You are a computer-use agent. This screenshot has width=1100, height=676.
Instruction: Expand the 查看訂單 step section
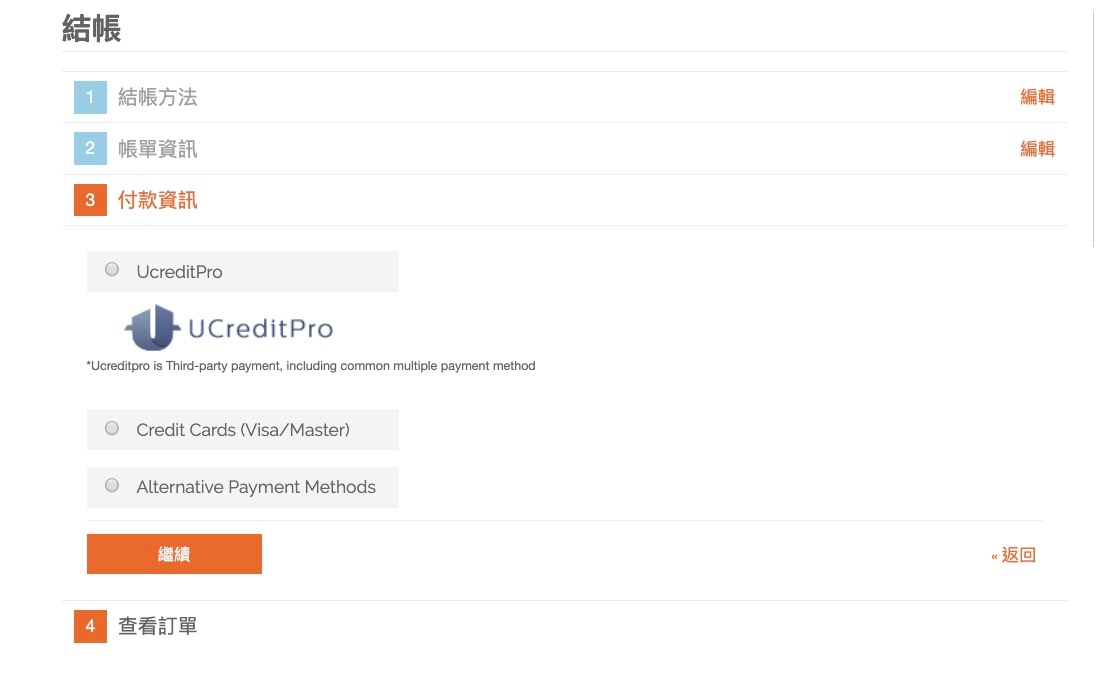click(157, 626)
